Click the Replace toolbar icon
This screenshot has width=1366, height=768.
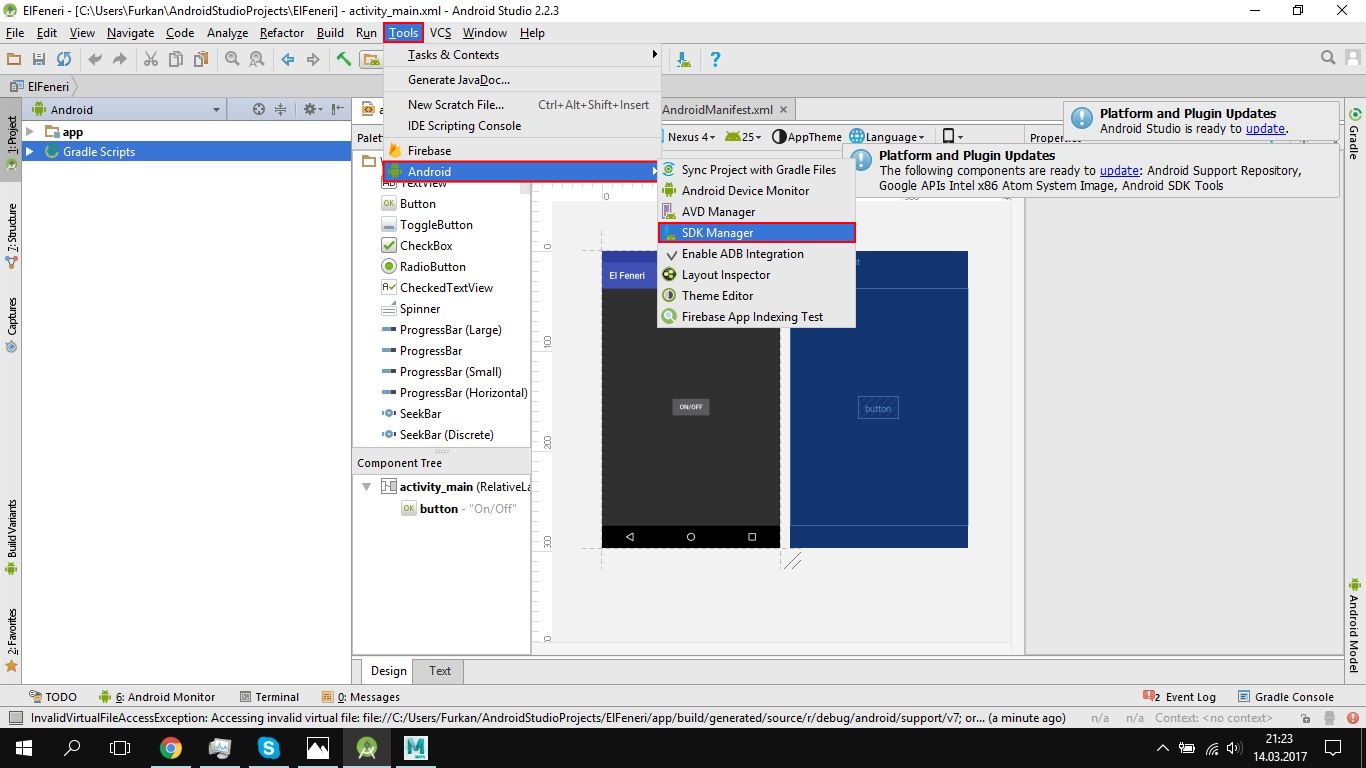[x=257, y=59]
